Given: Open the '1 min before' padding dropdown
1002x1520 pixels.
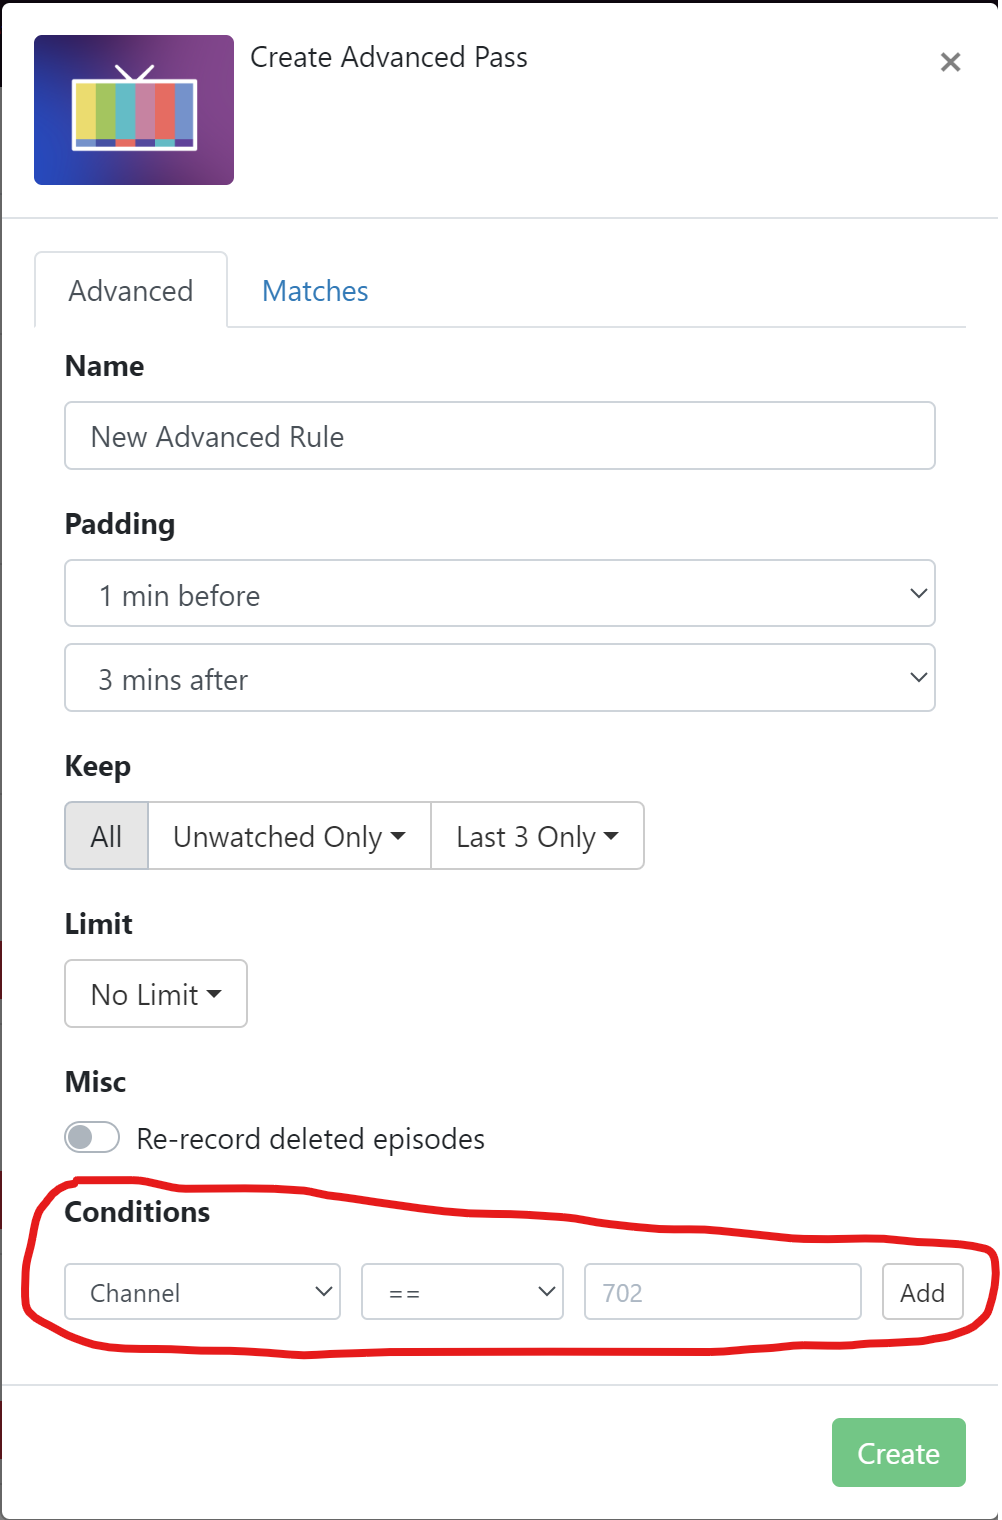Looking at the screenshot, I should pos(500,594).
